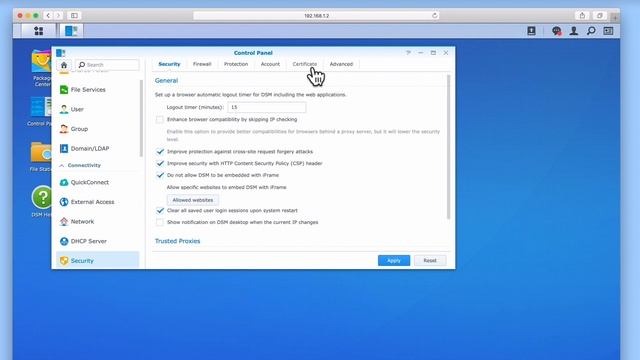The width and height of the screenshot is (640, 360).
Task: Toggle HTTP Content Security Policy checkbox
Action: coord(160,163)
